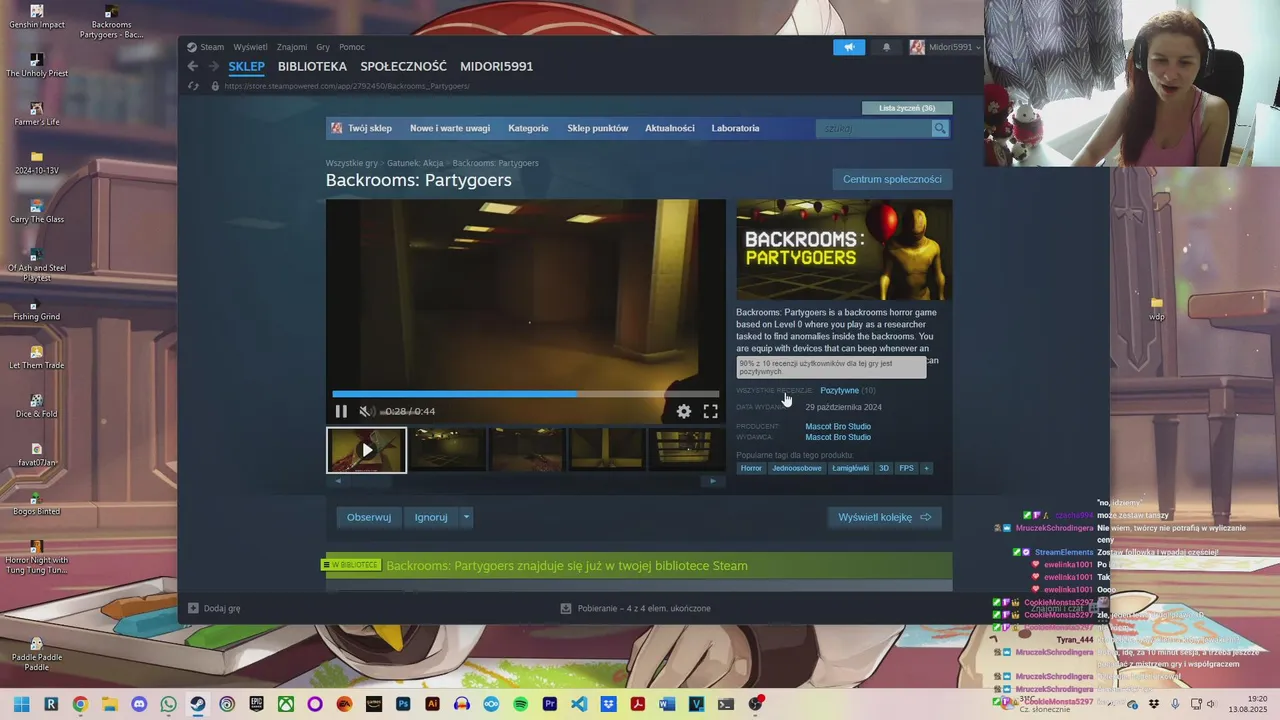Image resolution: width=1280 pixels, height=720 pixels.
Task: Expand Nowe i warte uwagi menu
Action: point(450,128)
